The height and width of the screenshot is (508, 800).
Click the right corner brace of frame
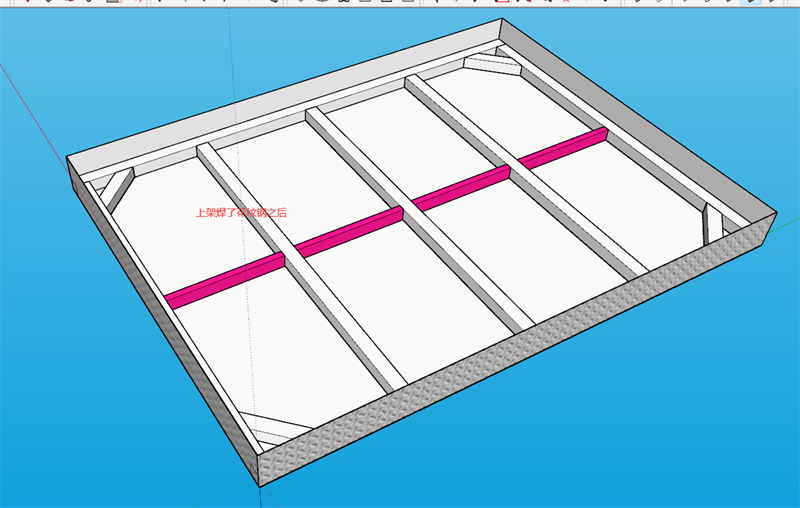(x=712, y=222)
